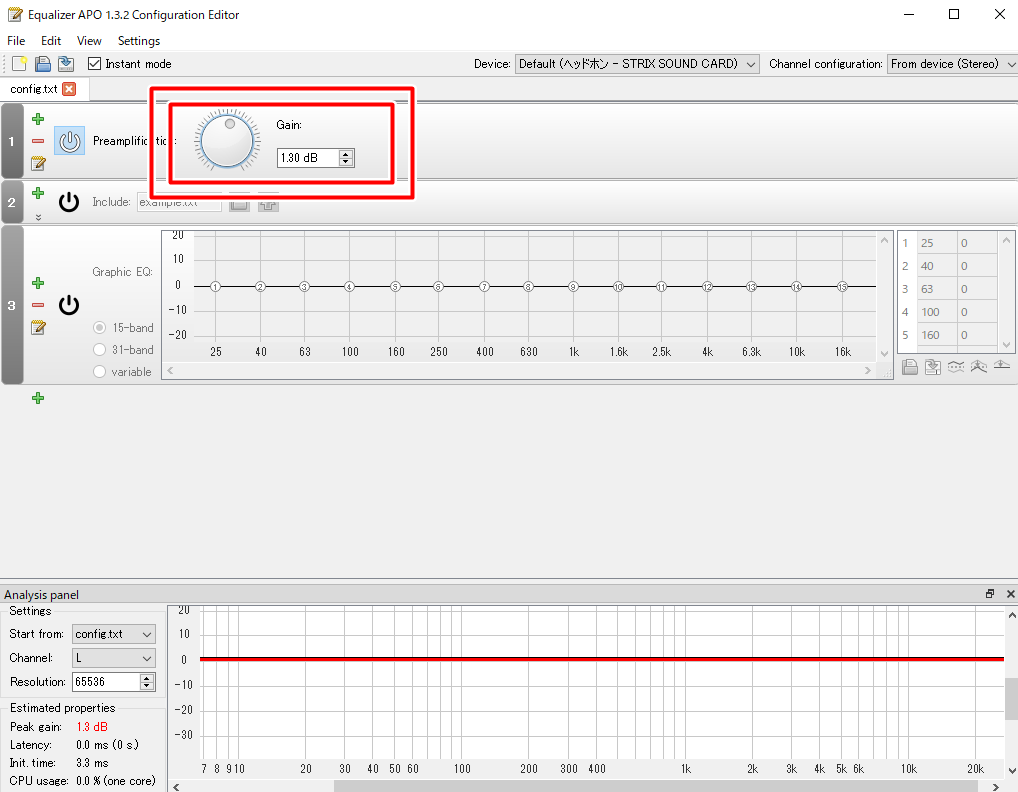Toggle power for the Preamplification filter
This screenshot has height=792, width=1018.
tap(69, 141)
